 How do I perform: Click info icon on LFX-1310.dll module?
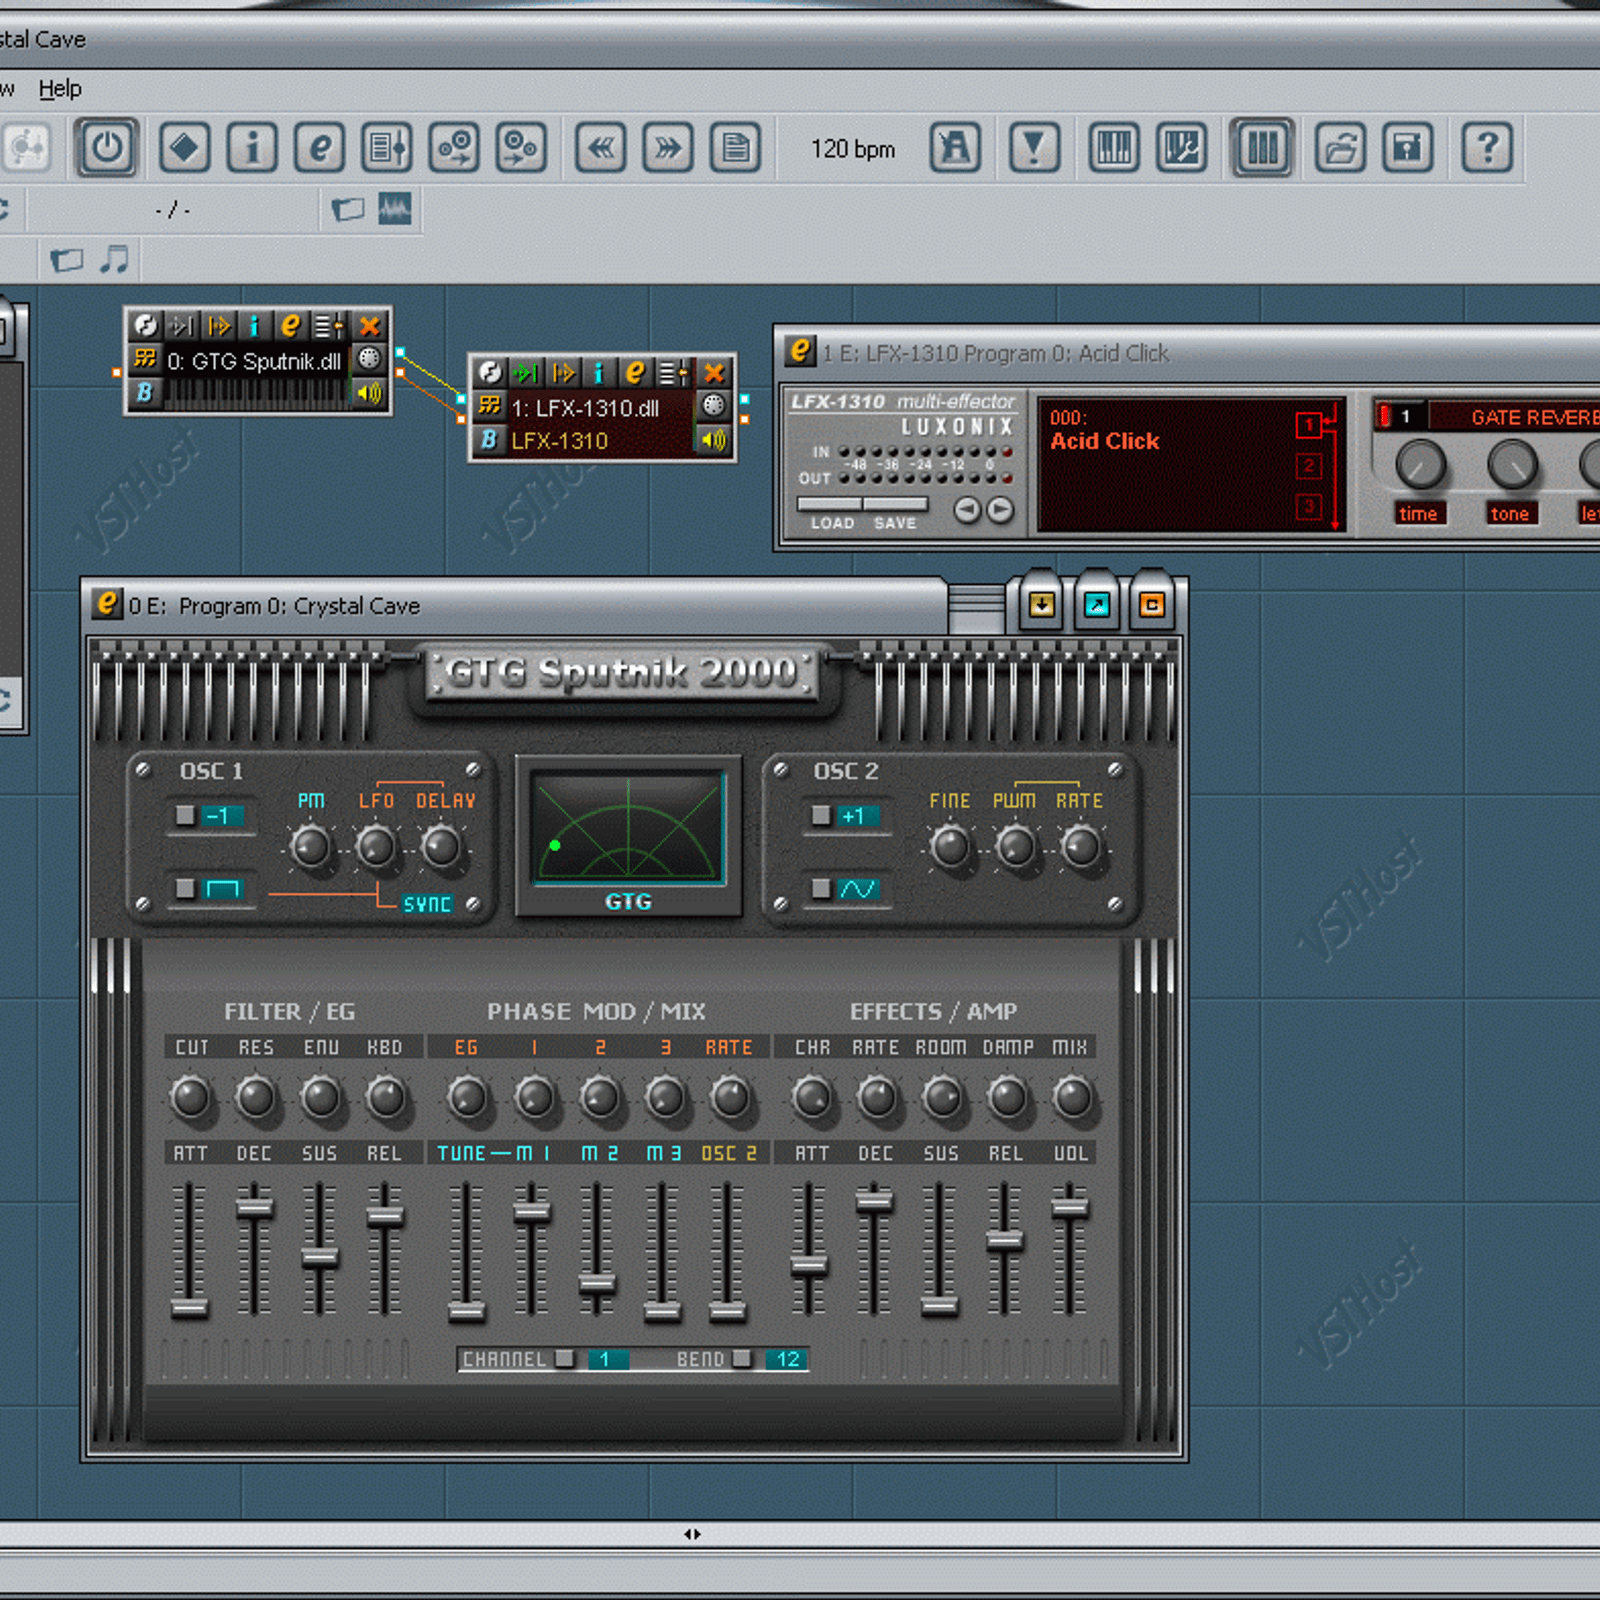(x=598, y=373)
